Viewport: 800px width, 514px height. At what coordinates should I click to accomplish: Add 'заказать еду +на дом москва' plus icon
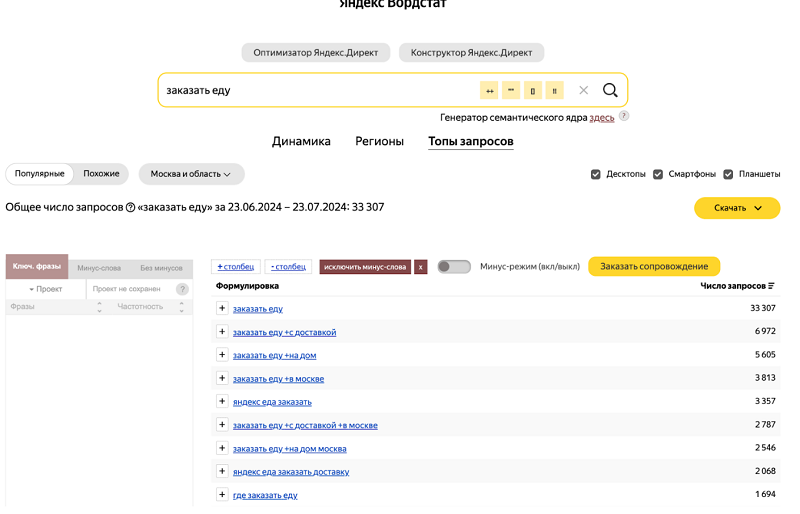point(222,448)
